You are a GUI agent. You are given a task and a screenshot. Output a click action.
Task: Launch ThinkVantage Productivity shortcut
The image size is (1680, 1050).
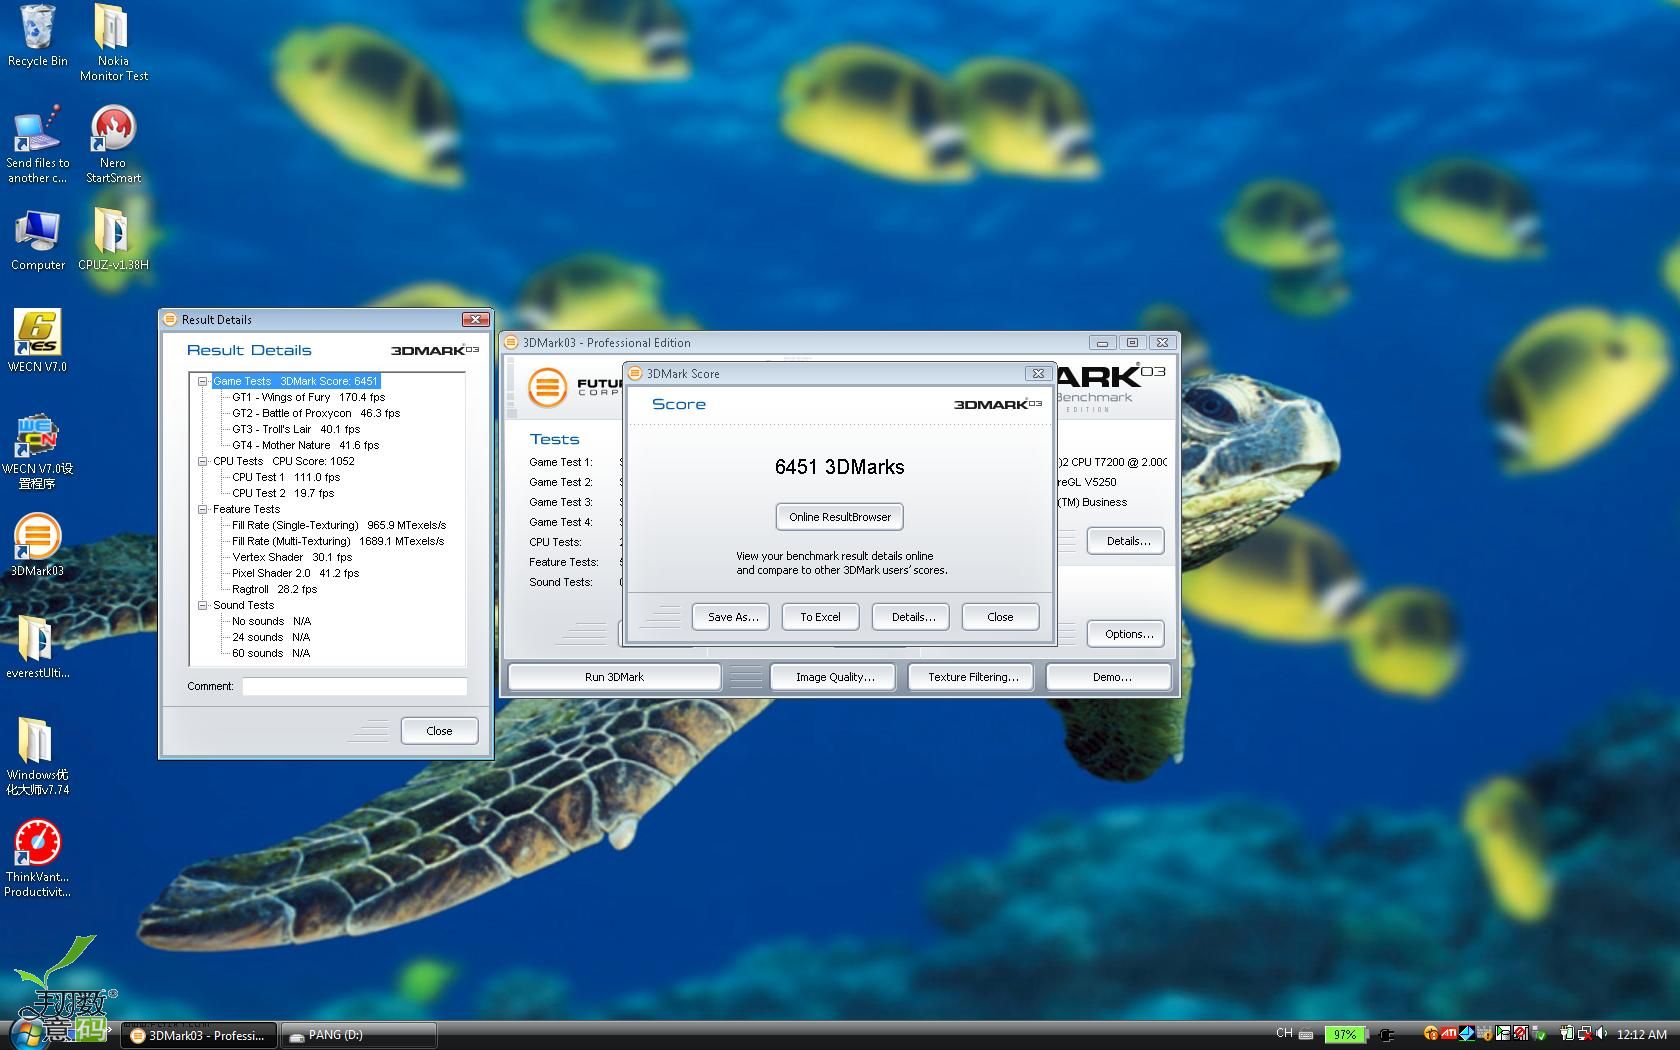point(37,859)
